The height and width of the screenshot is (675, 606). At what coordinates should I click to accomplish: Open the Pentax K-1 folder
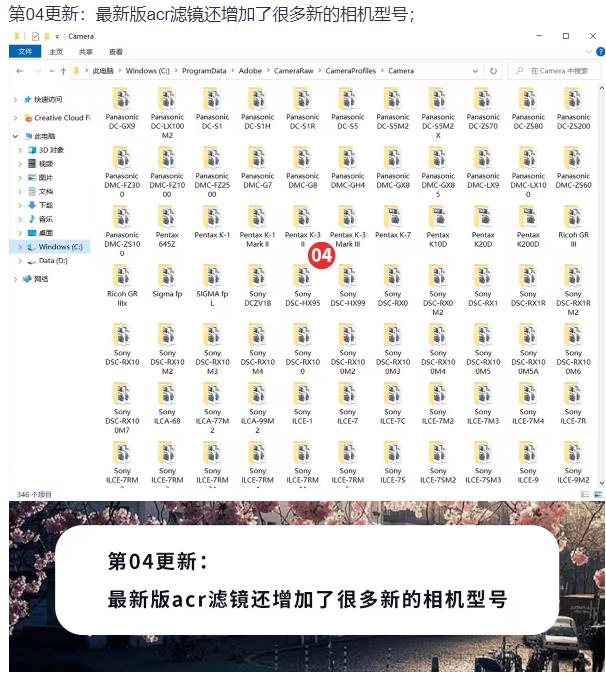(212, 222)
